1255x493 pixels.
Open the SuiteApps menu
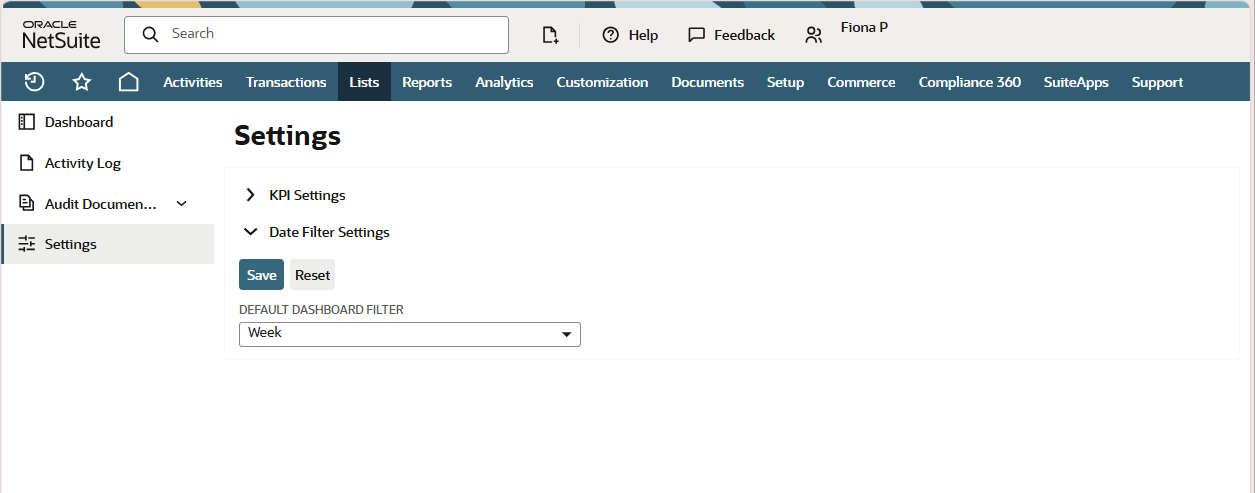pos(1076,82)
